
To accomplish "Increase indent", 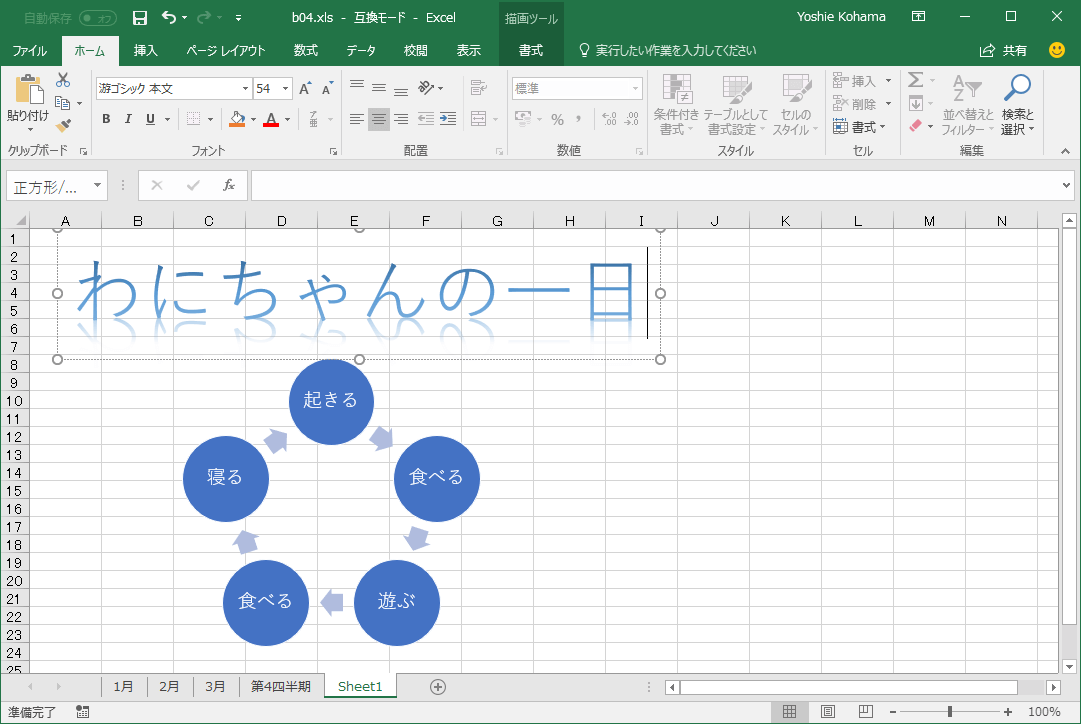I will pyautogui.click(x=448, y=119).
